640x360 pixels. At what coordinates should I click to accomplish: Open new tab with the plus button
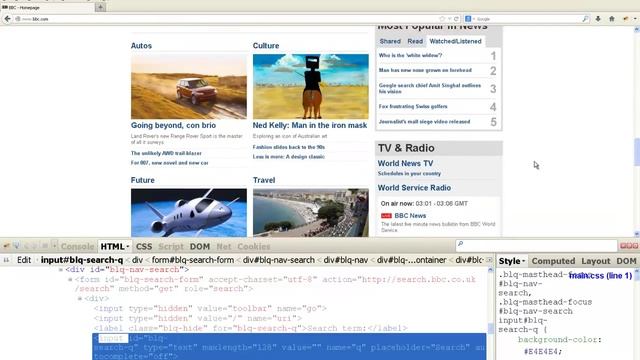point(100,7)
